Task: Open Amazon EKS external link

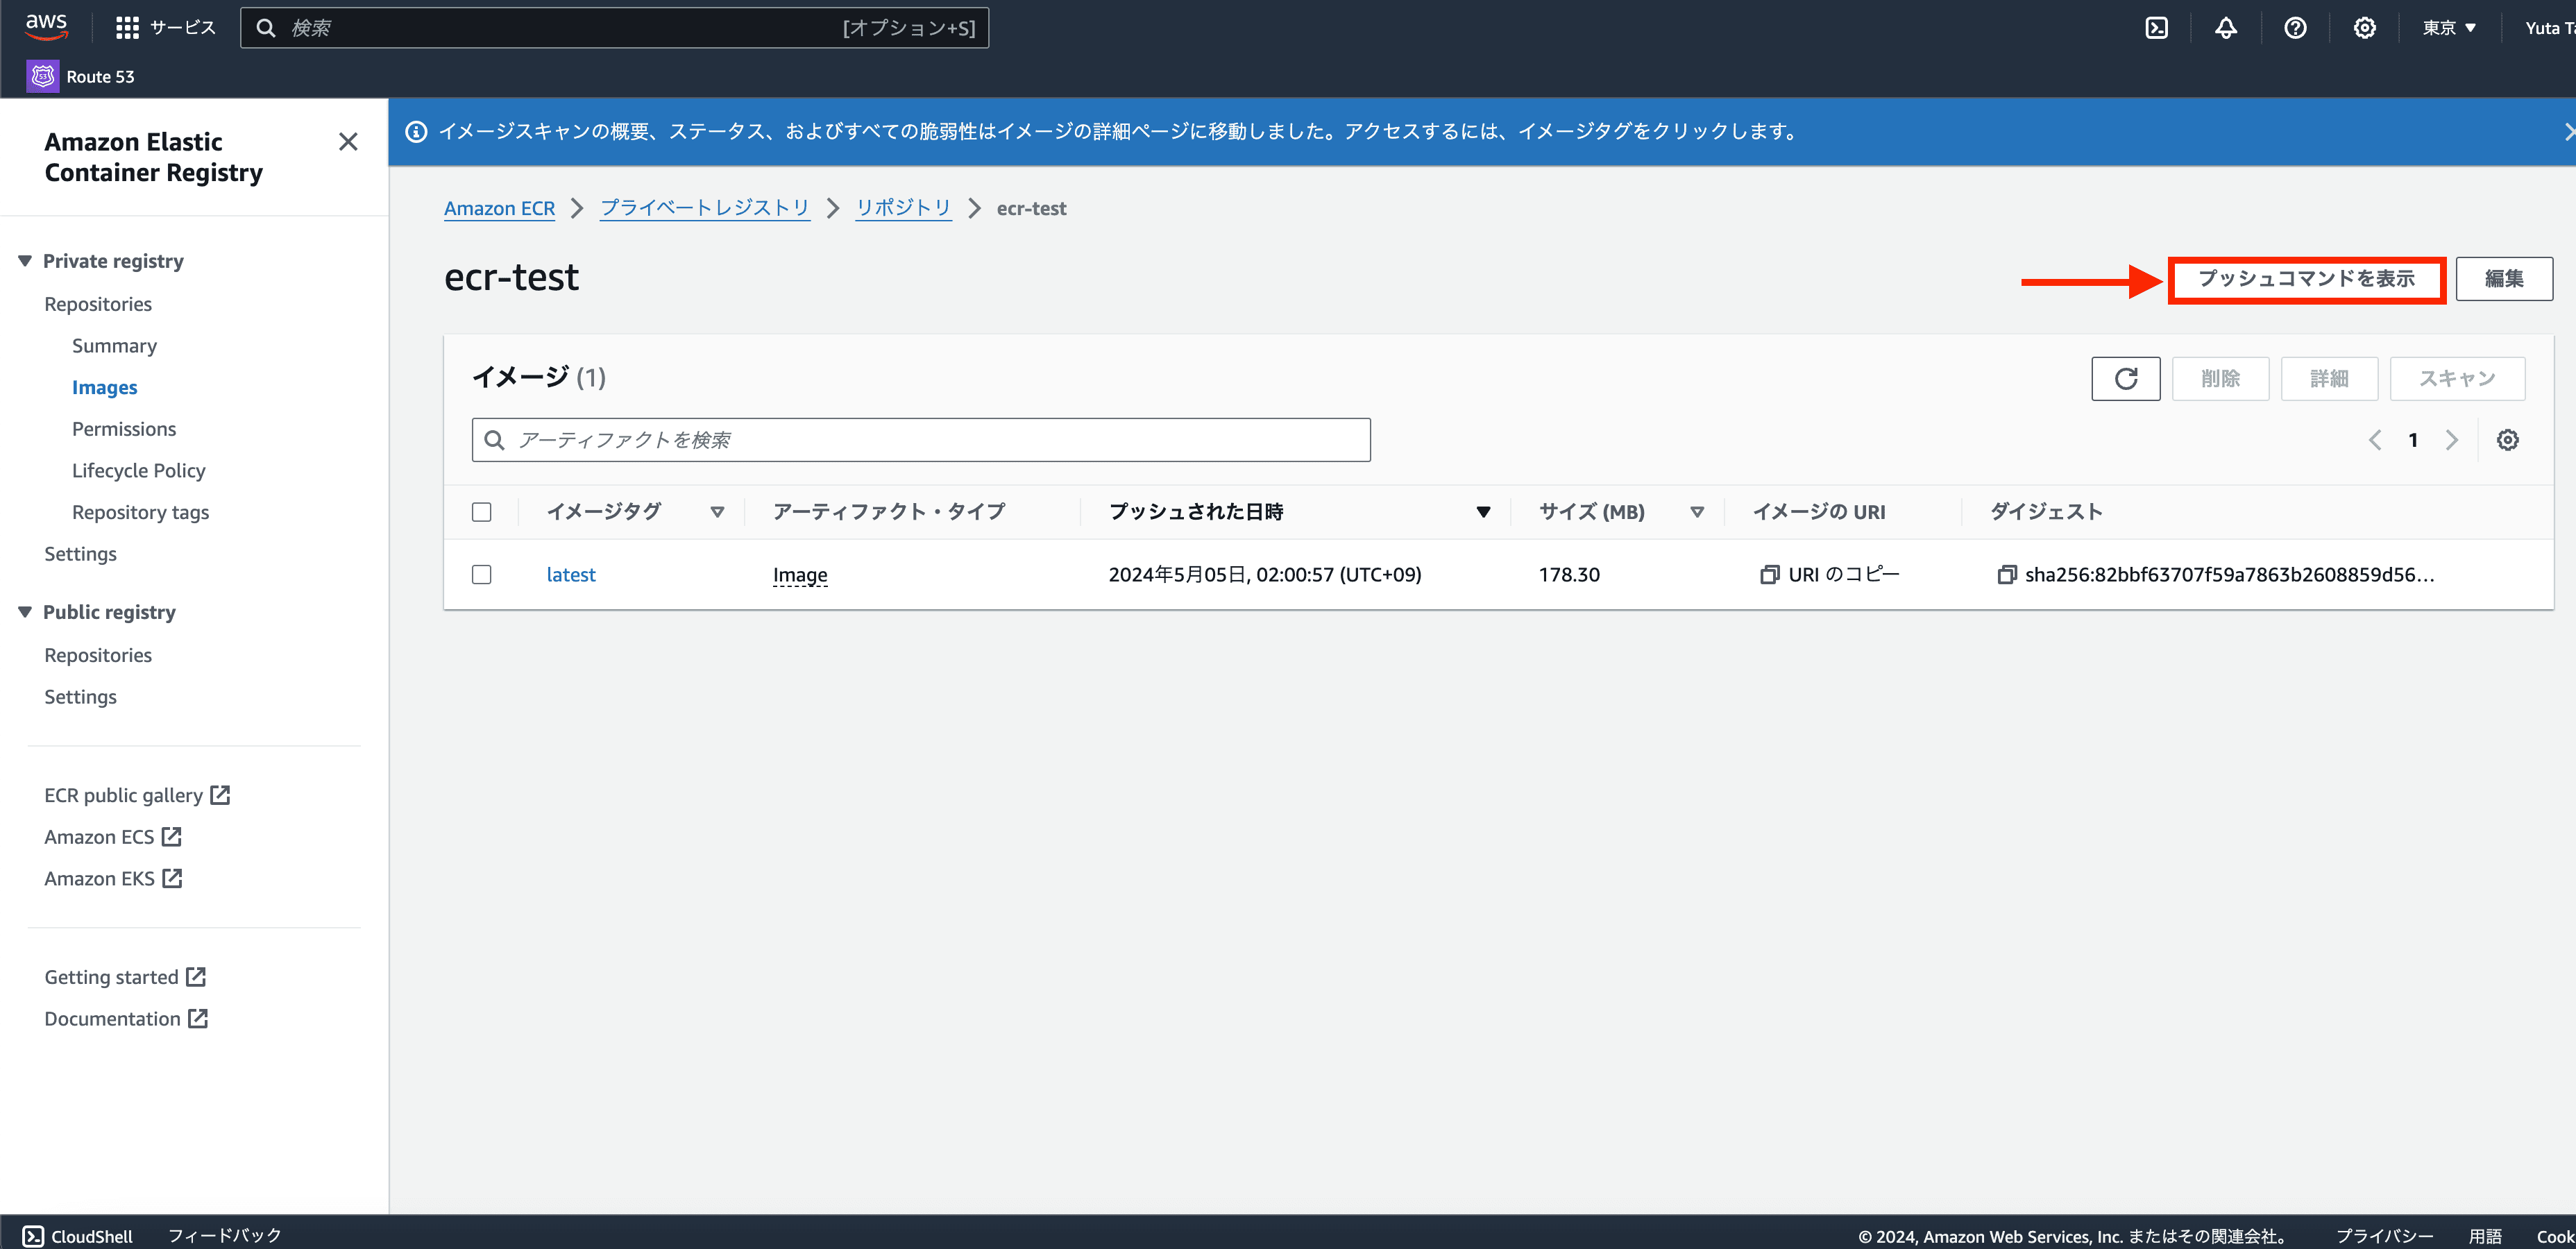Action: pyautogui.click(x=113, y=878)
